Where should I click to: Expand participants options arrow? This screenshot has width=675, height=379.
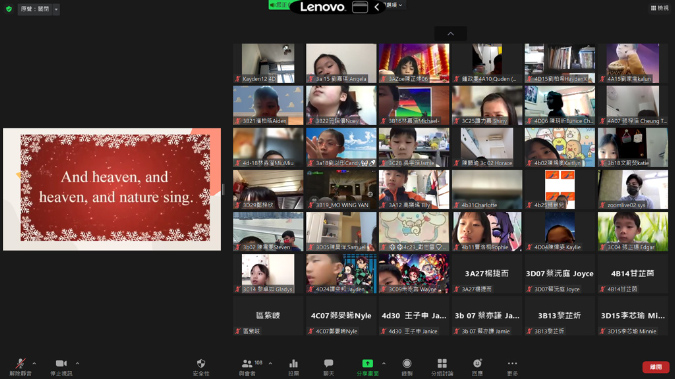pos(270,363)
